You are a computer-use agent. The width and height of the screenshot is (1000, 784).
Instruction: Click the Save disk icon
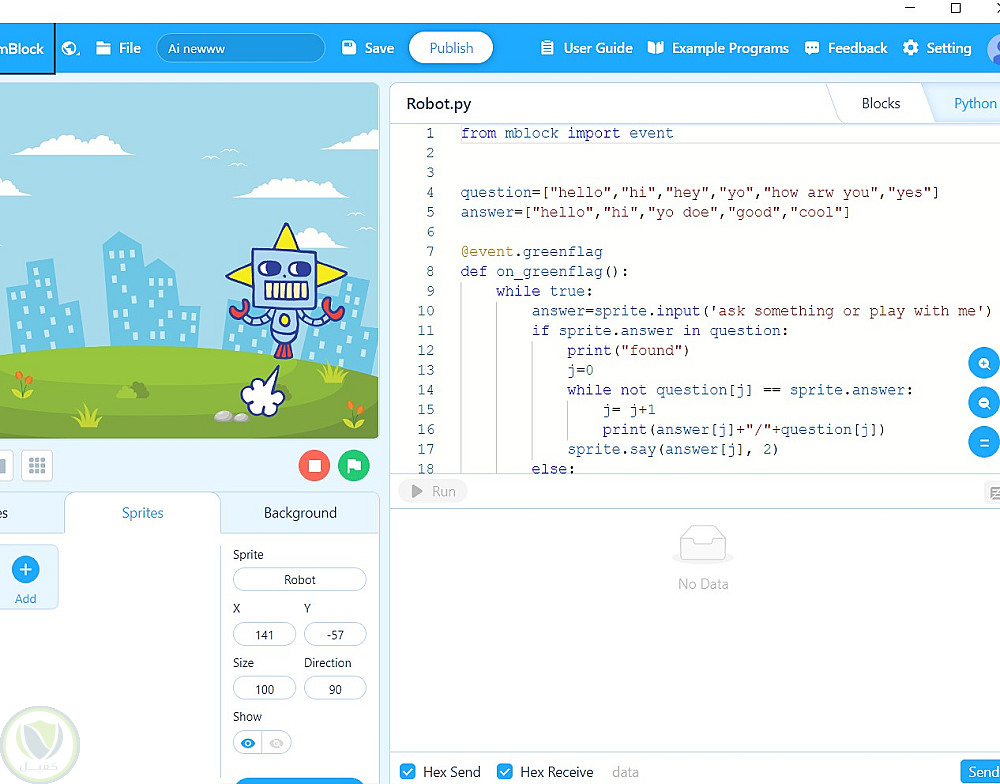(x=349, y=48)
